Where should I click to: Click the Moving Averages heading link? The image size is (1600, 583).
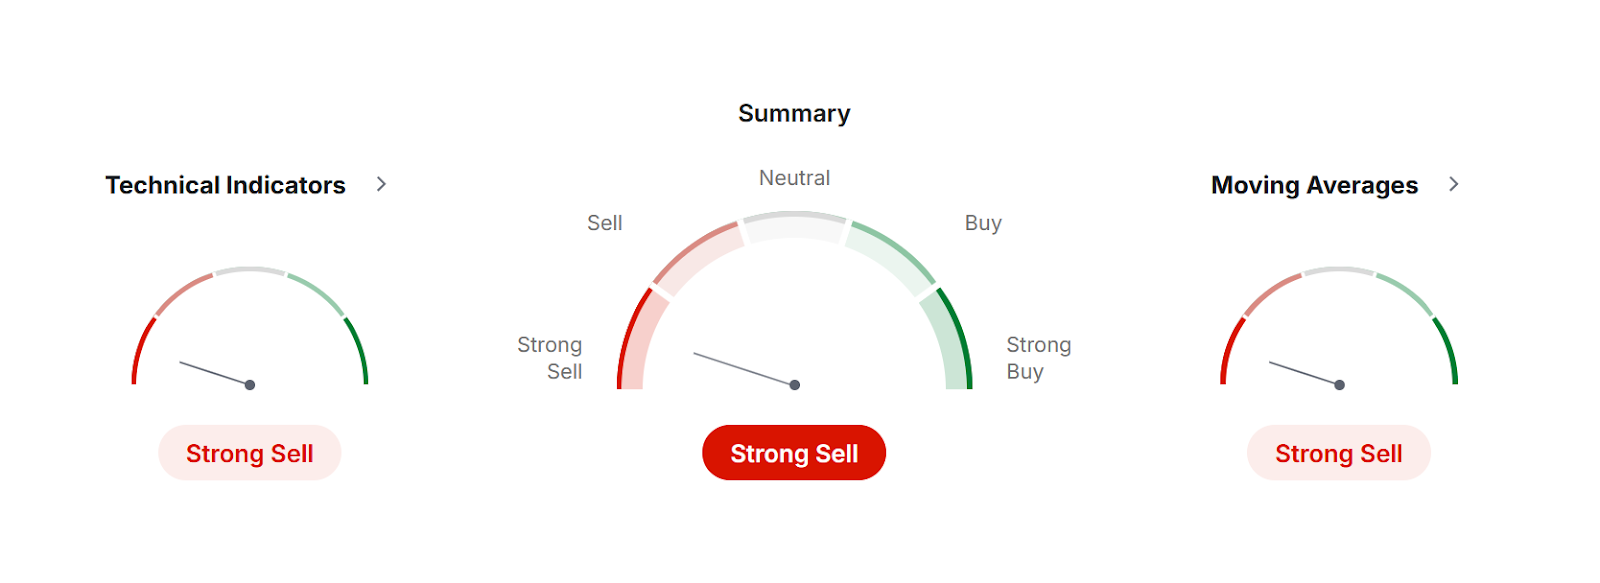pyautogui.click(x=1314, y=185)
